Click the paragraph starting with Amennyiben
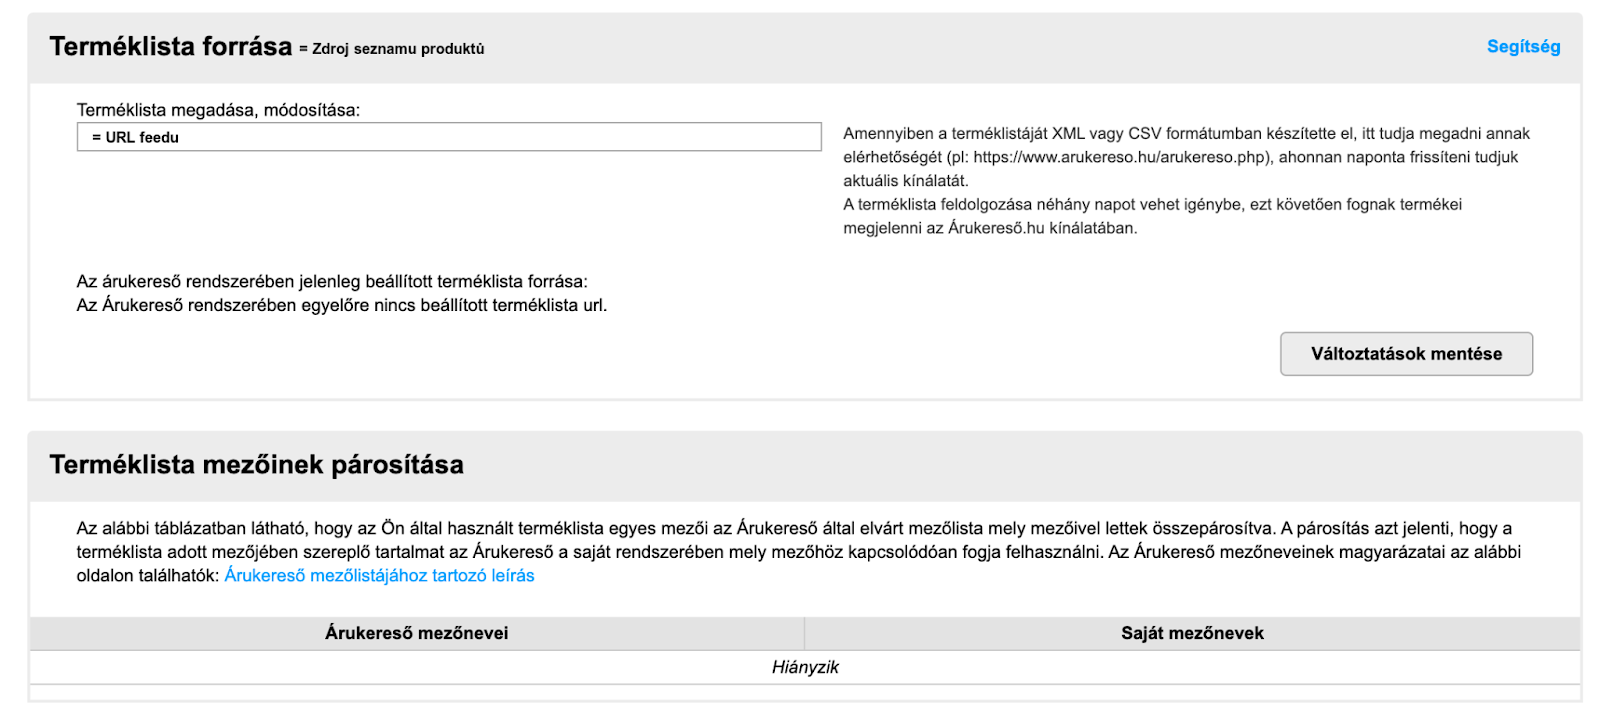This screenshot has width=1600, height=726. [1186, 157]
